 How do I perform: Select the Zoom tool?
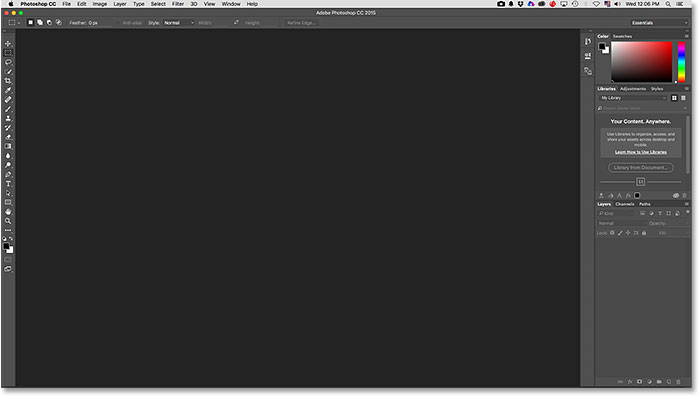(8, 221)
